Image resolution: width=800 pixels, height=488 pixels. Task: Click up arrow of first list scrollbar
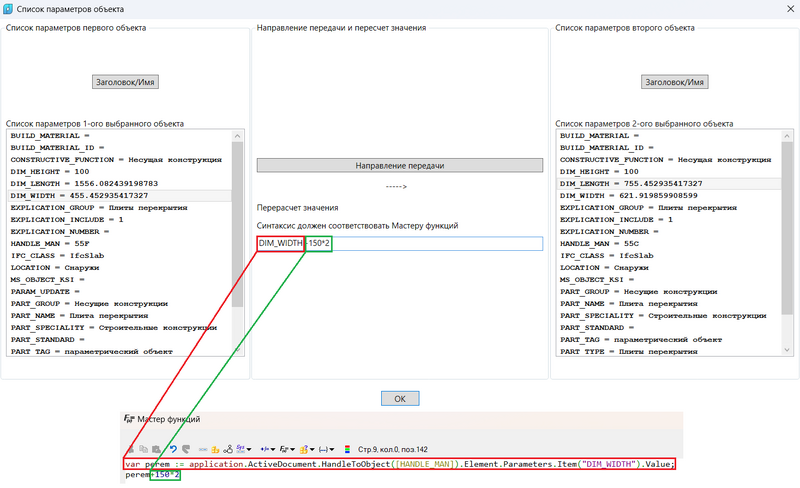[x=237, y=136]
